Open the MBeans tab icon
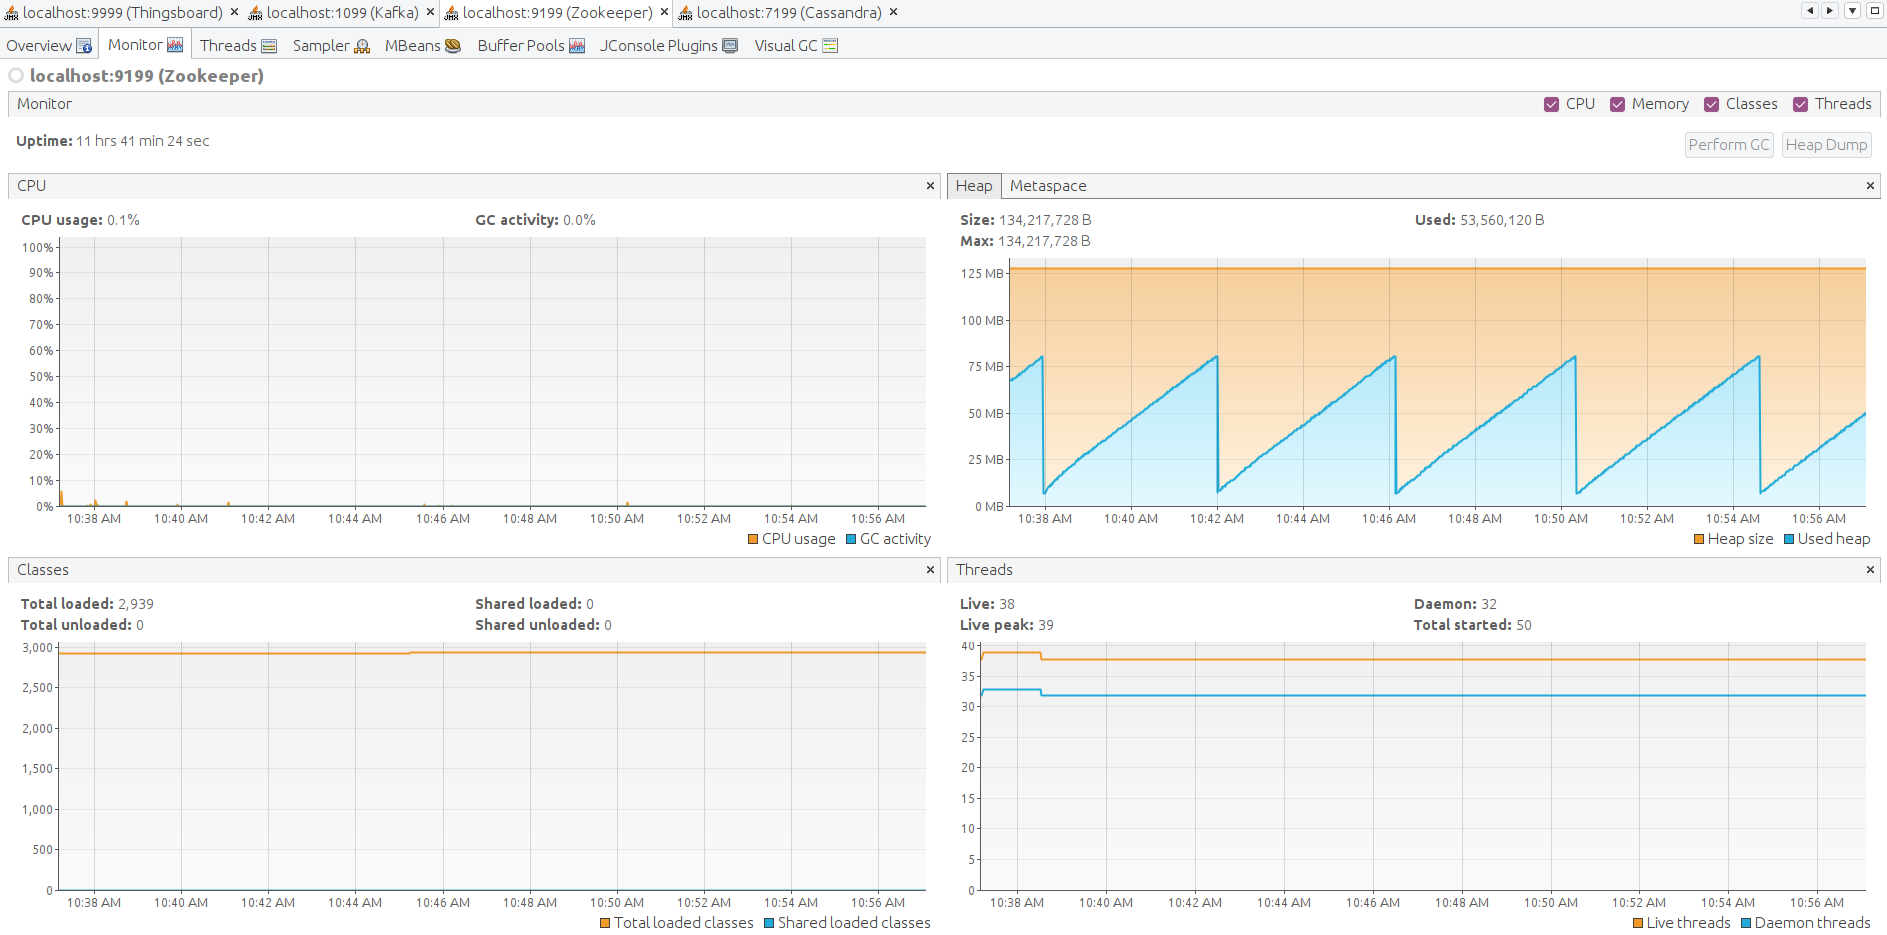 452,46
